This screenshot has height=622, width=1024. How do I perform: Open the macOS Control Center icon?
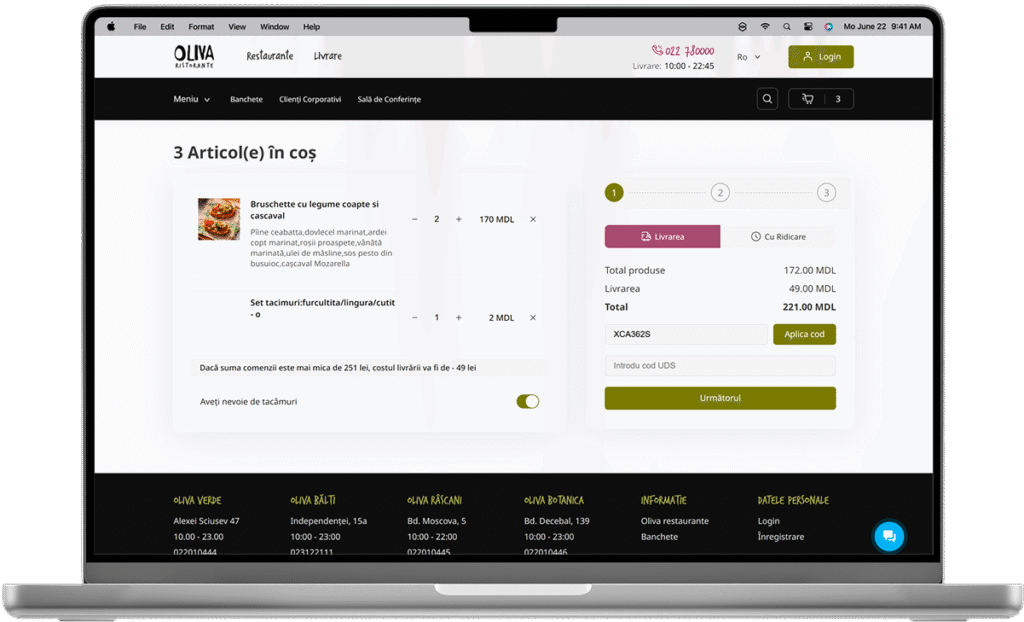coord(808,27)
